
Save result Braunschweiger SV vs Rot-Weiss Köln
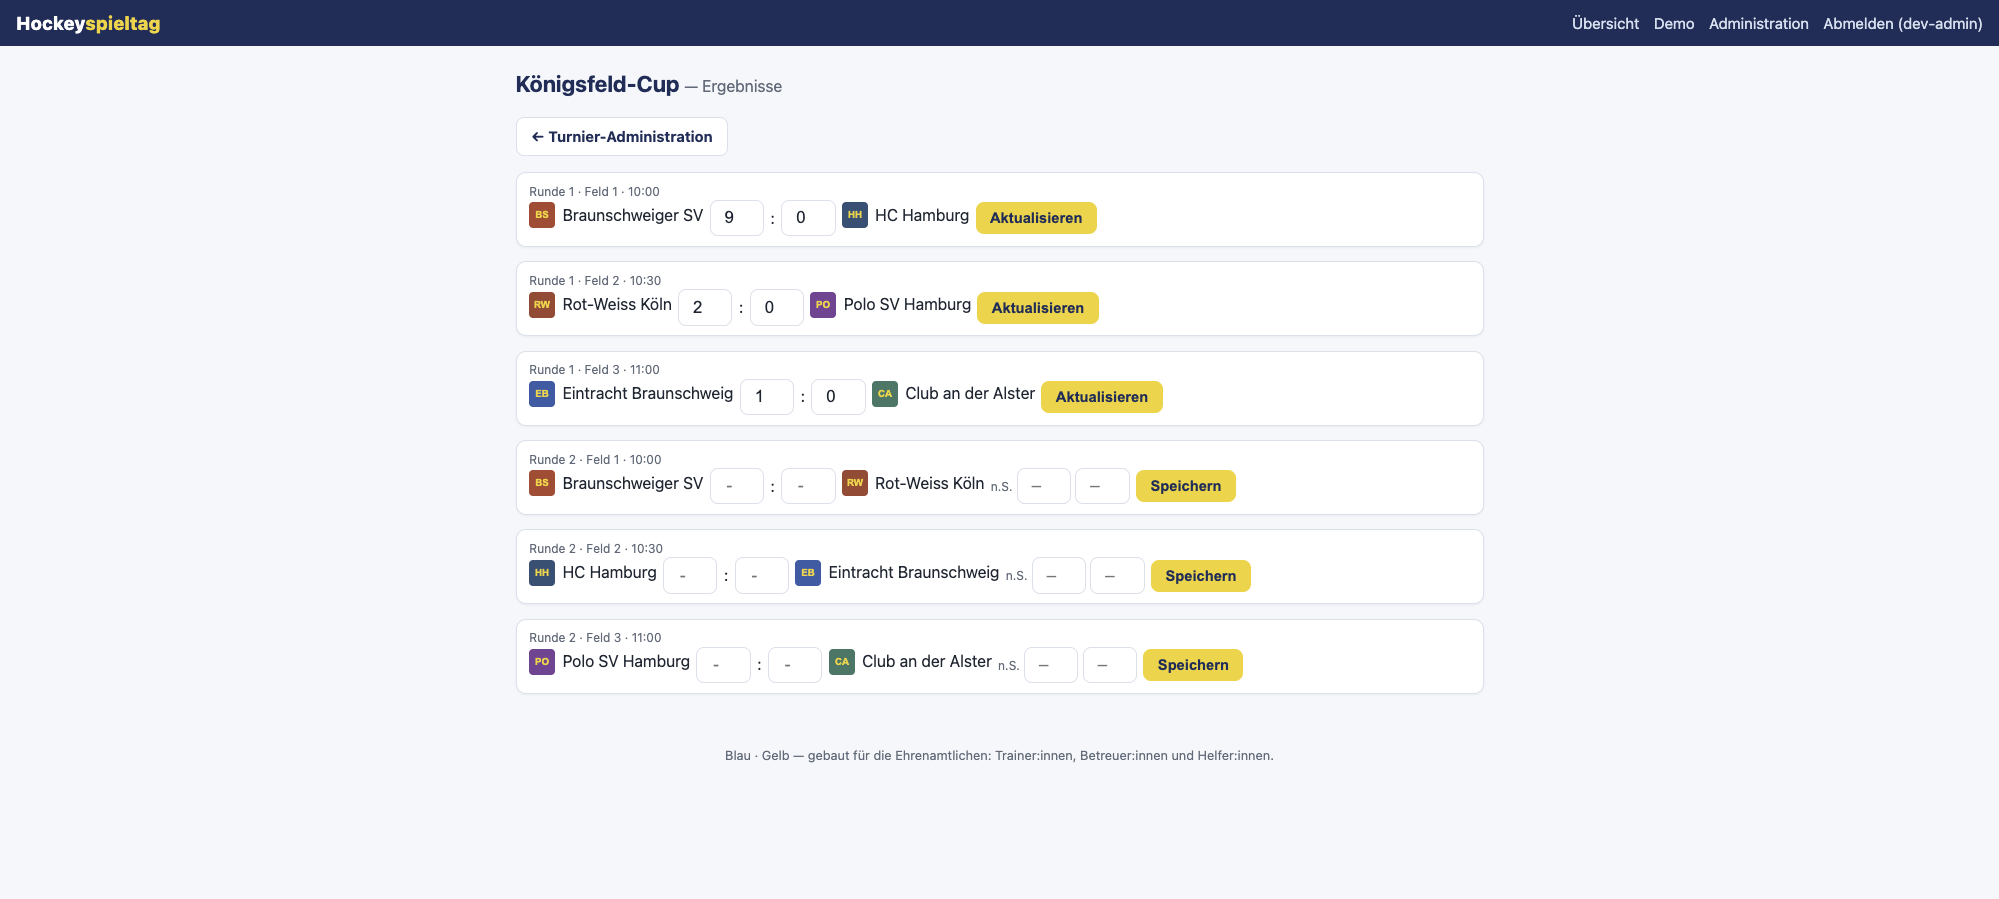pos(1186,486)
